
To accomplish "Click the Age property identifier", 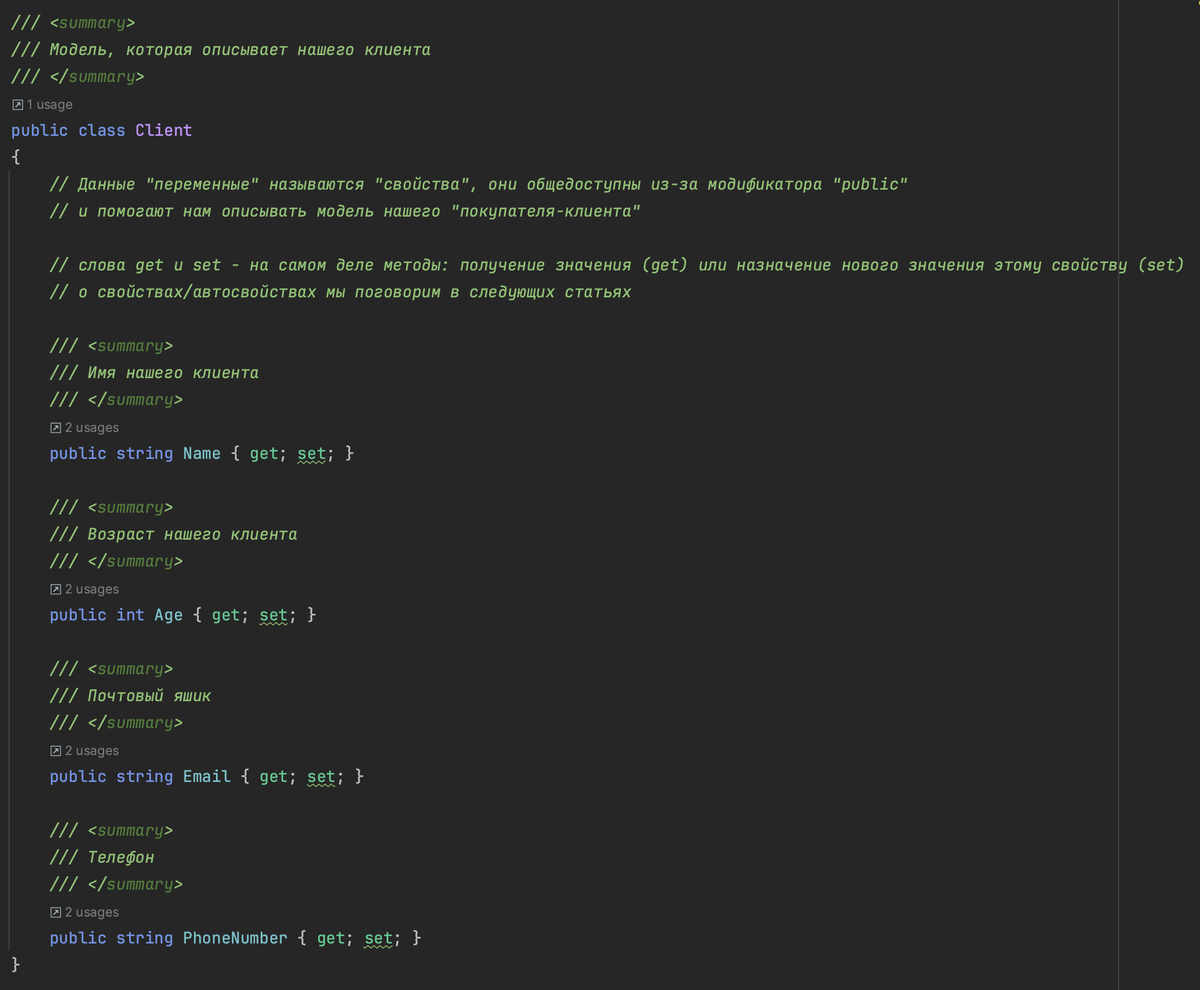I will point(169,615).
